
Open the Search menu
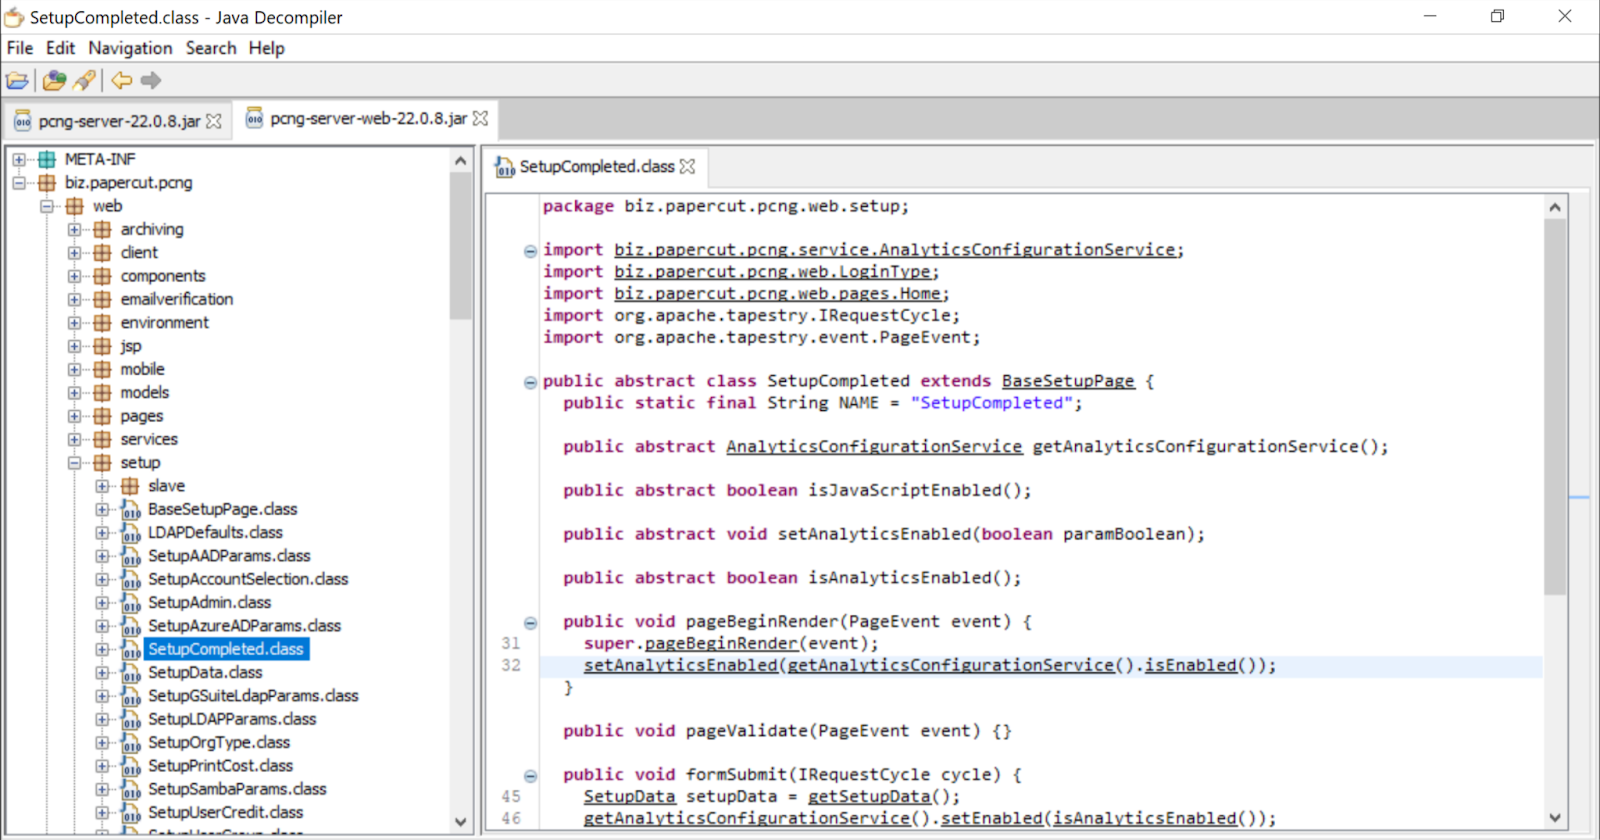(211, 48)
